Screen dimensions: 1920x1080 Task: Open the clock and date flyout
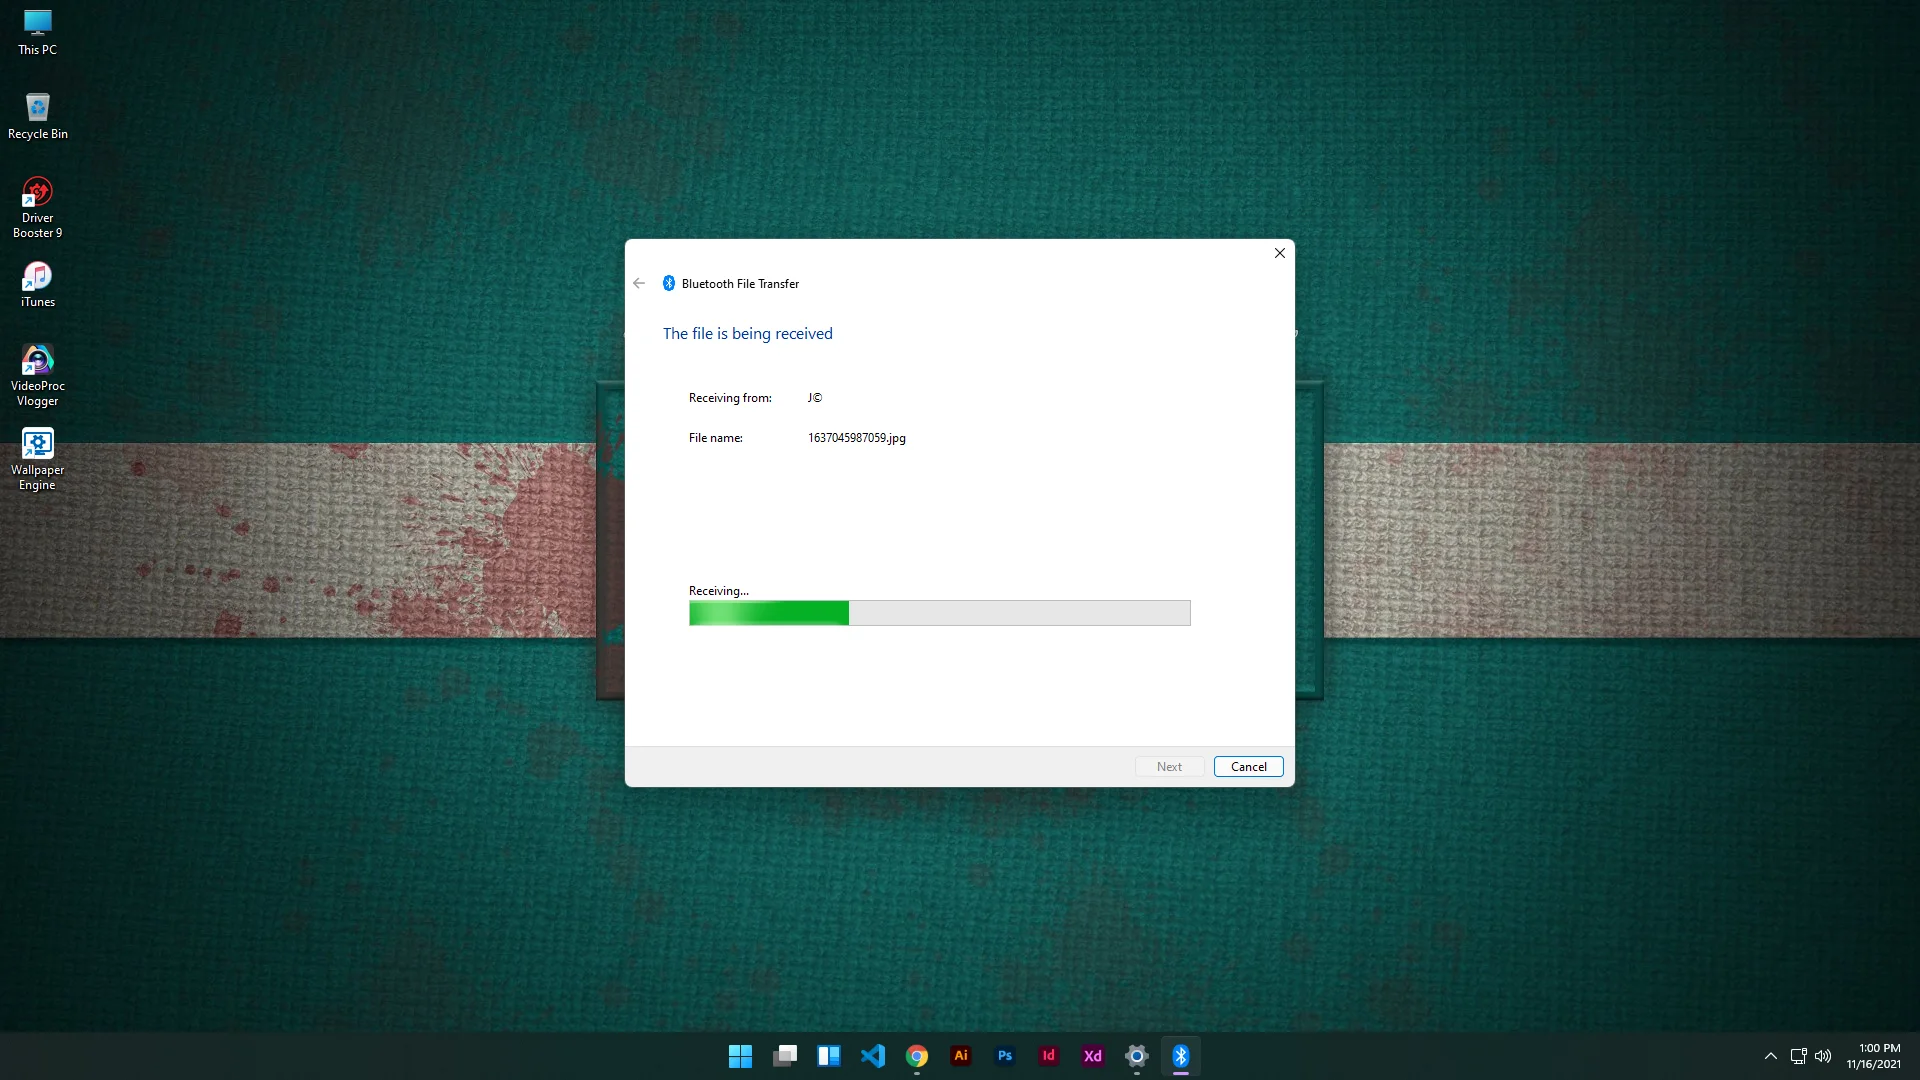pos(1874,1056)
